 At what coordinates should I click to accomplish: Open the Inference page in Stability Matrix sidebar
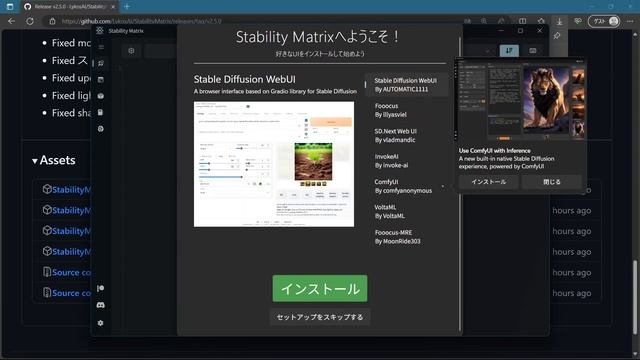click(101, 80)
